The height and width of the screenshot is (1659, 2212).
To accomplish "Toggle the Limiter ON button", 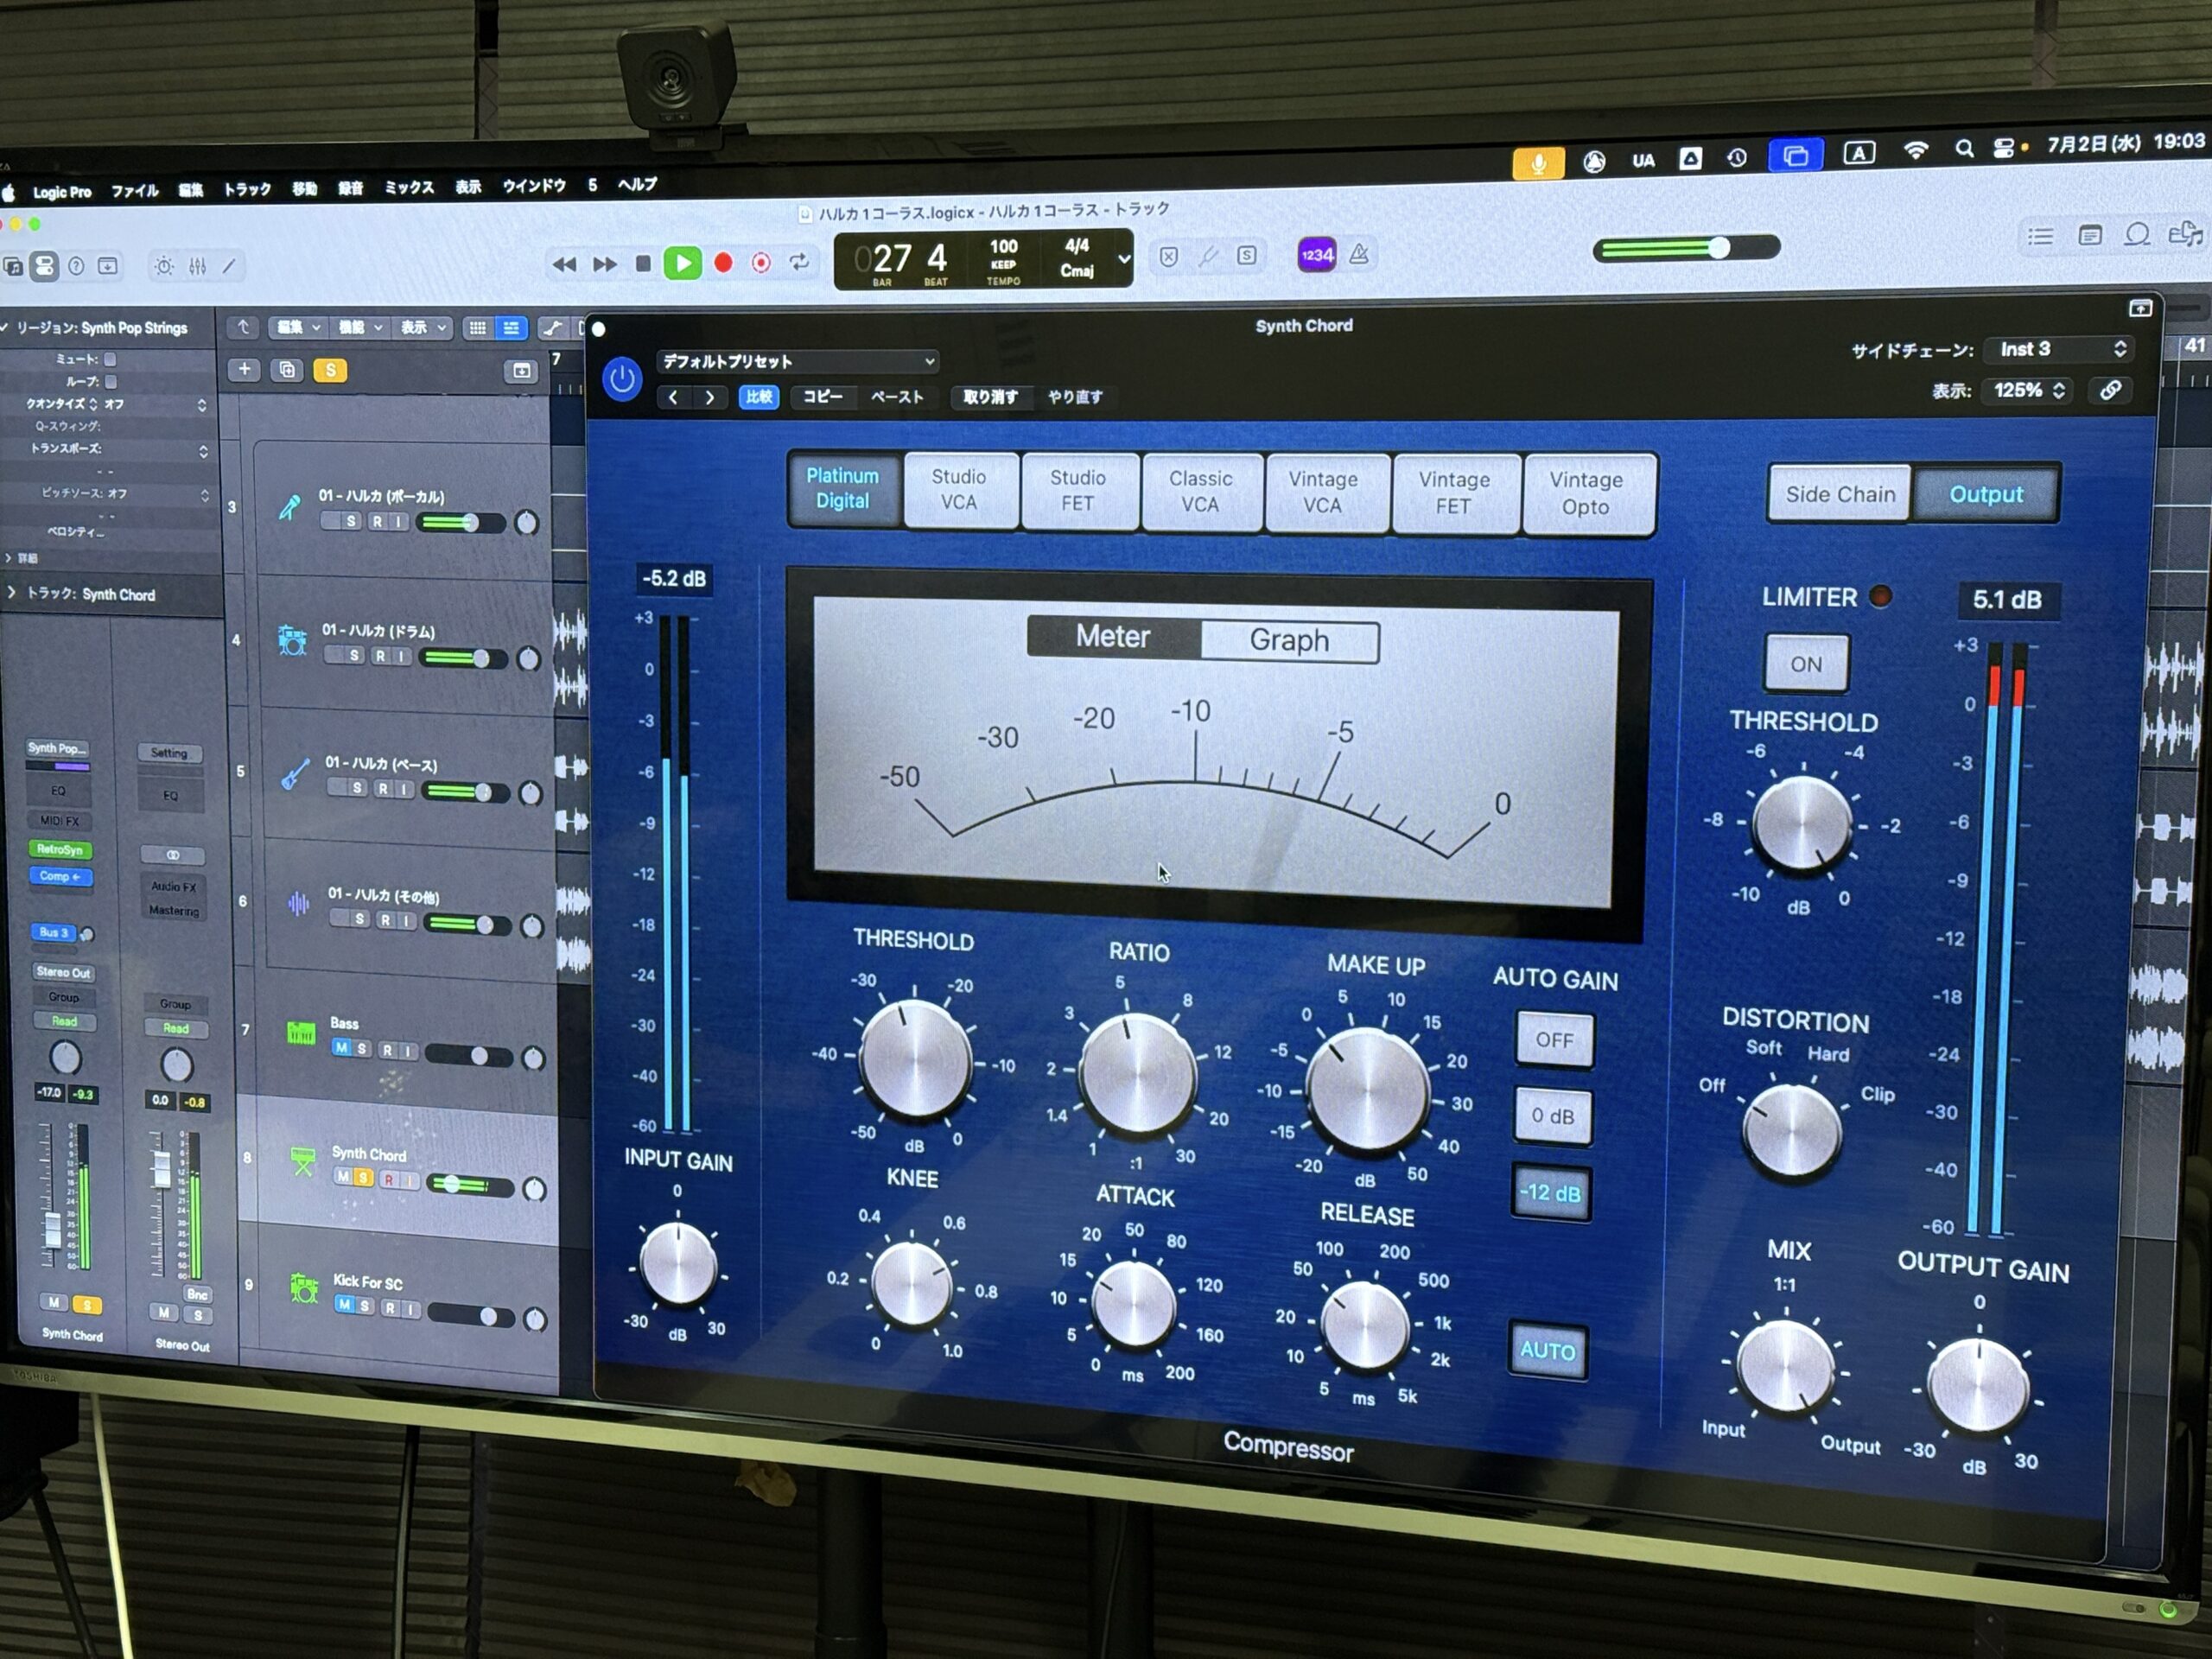I will [x=1806, y=663].
